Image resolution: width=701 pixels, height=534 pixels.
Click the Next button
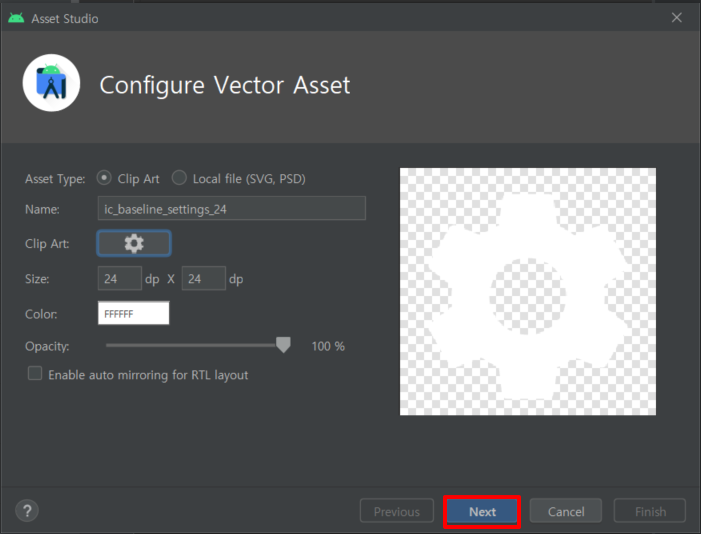coord(482,511)
